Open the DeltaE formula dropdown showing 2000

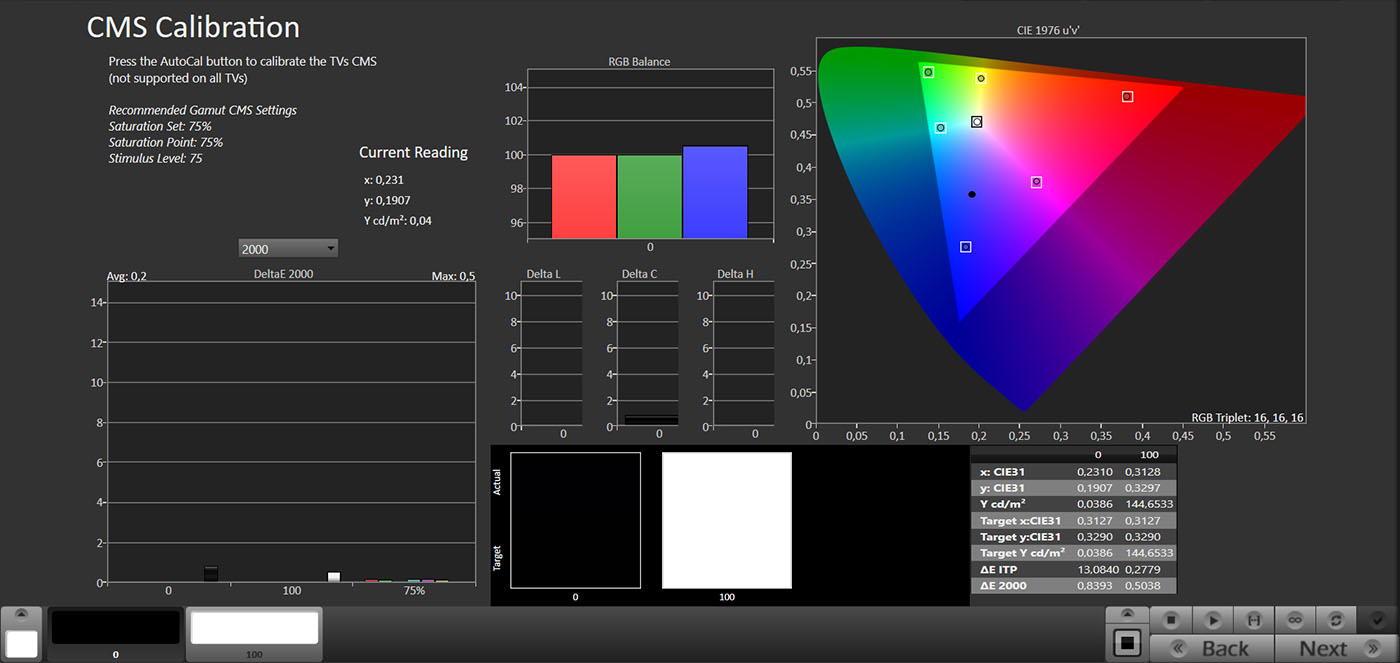(x=288, y=249)
